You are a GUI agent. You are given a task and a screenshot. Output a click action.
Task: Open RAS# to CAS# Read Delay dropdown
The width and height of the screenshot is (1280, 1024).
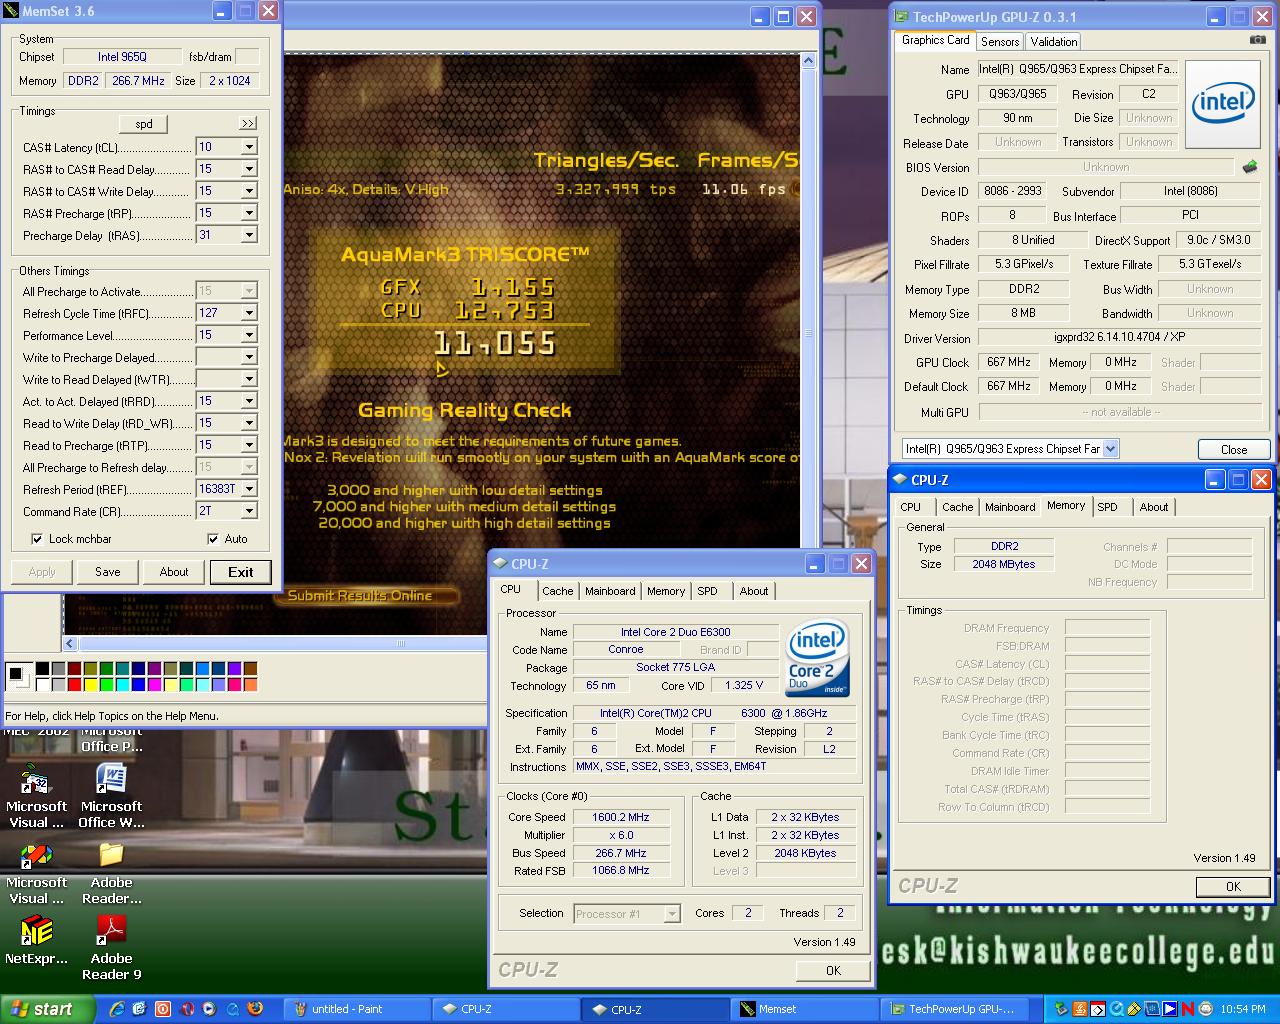(x=249, y=169)
